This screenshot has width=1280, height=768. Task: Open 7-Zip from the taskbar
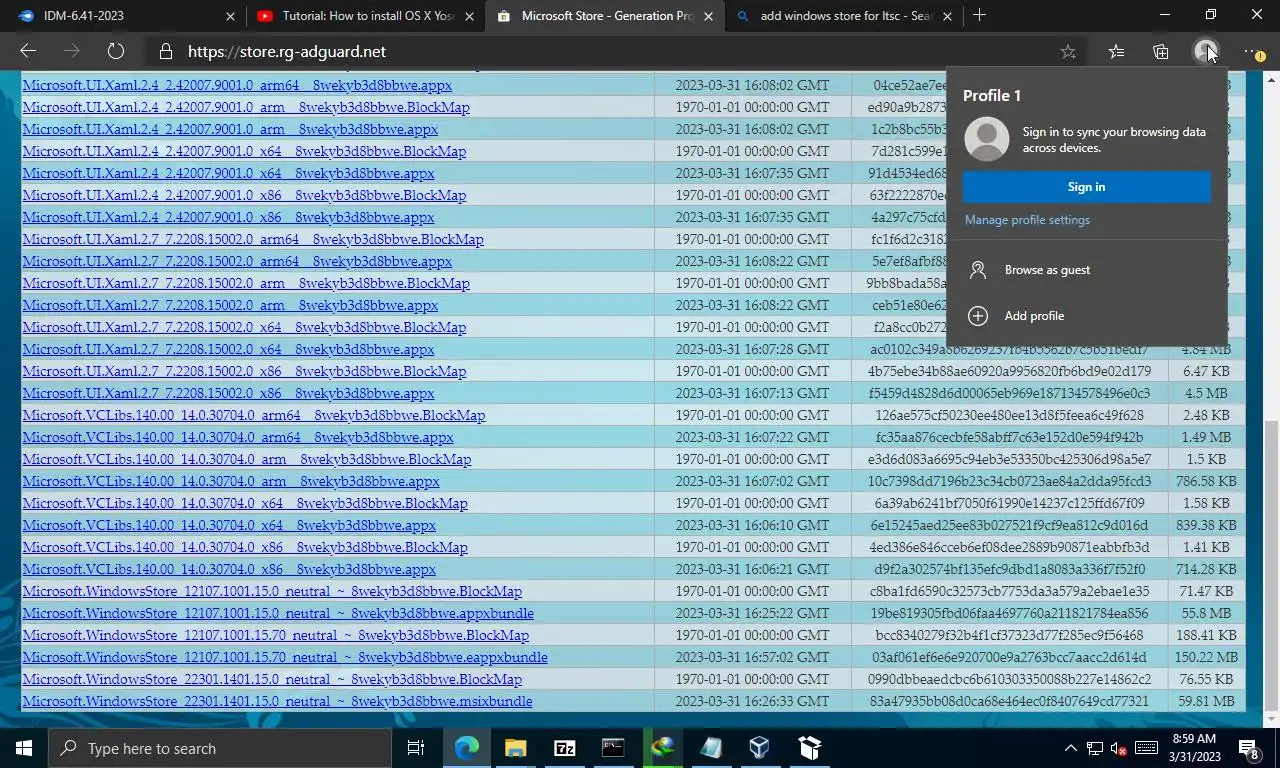point(565,748)
